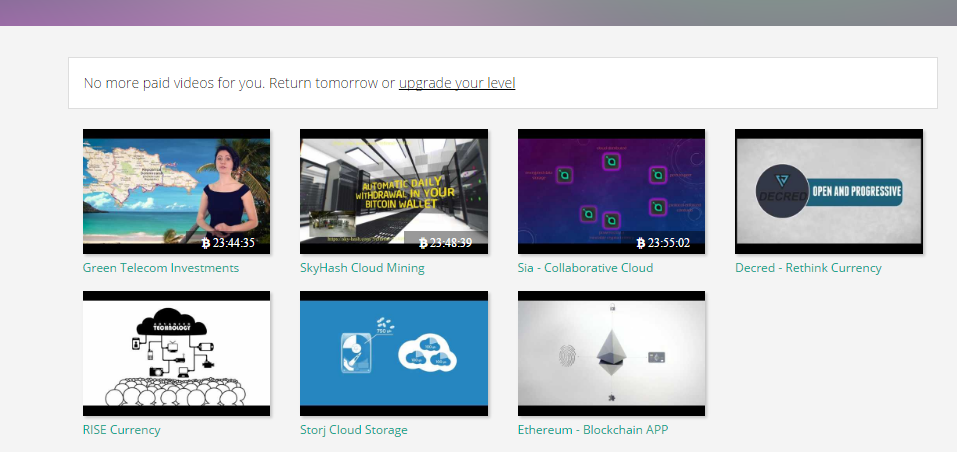957x452 pixels.
Task: Click the 'Sia - Collaborative Cloud' title link
Action: click(585, 268)
